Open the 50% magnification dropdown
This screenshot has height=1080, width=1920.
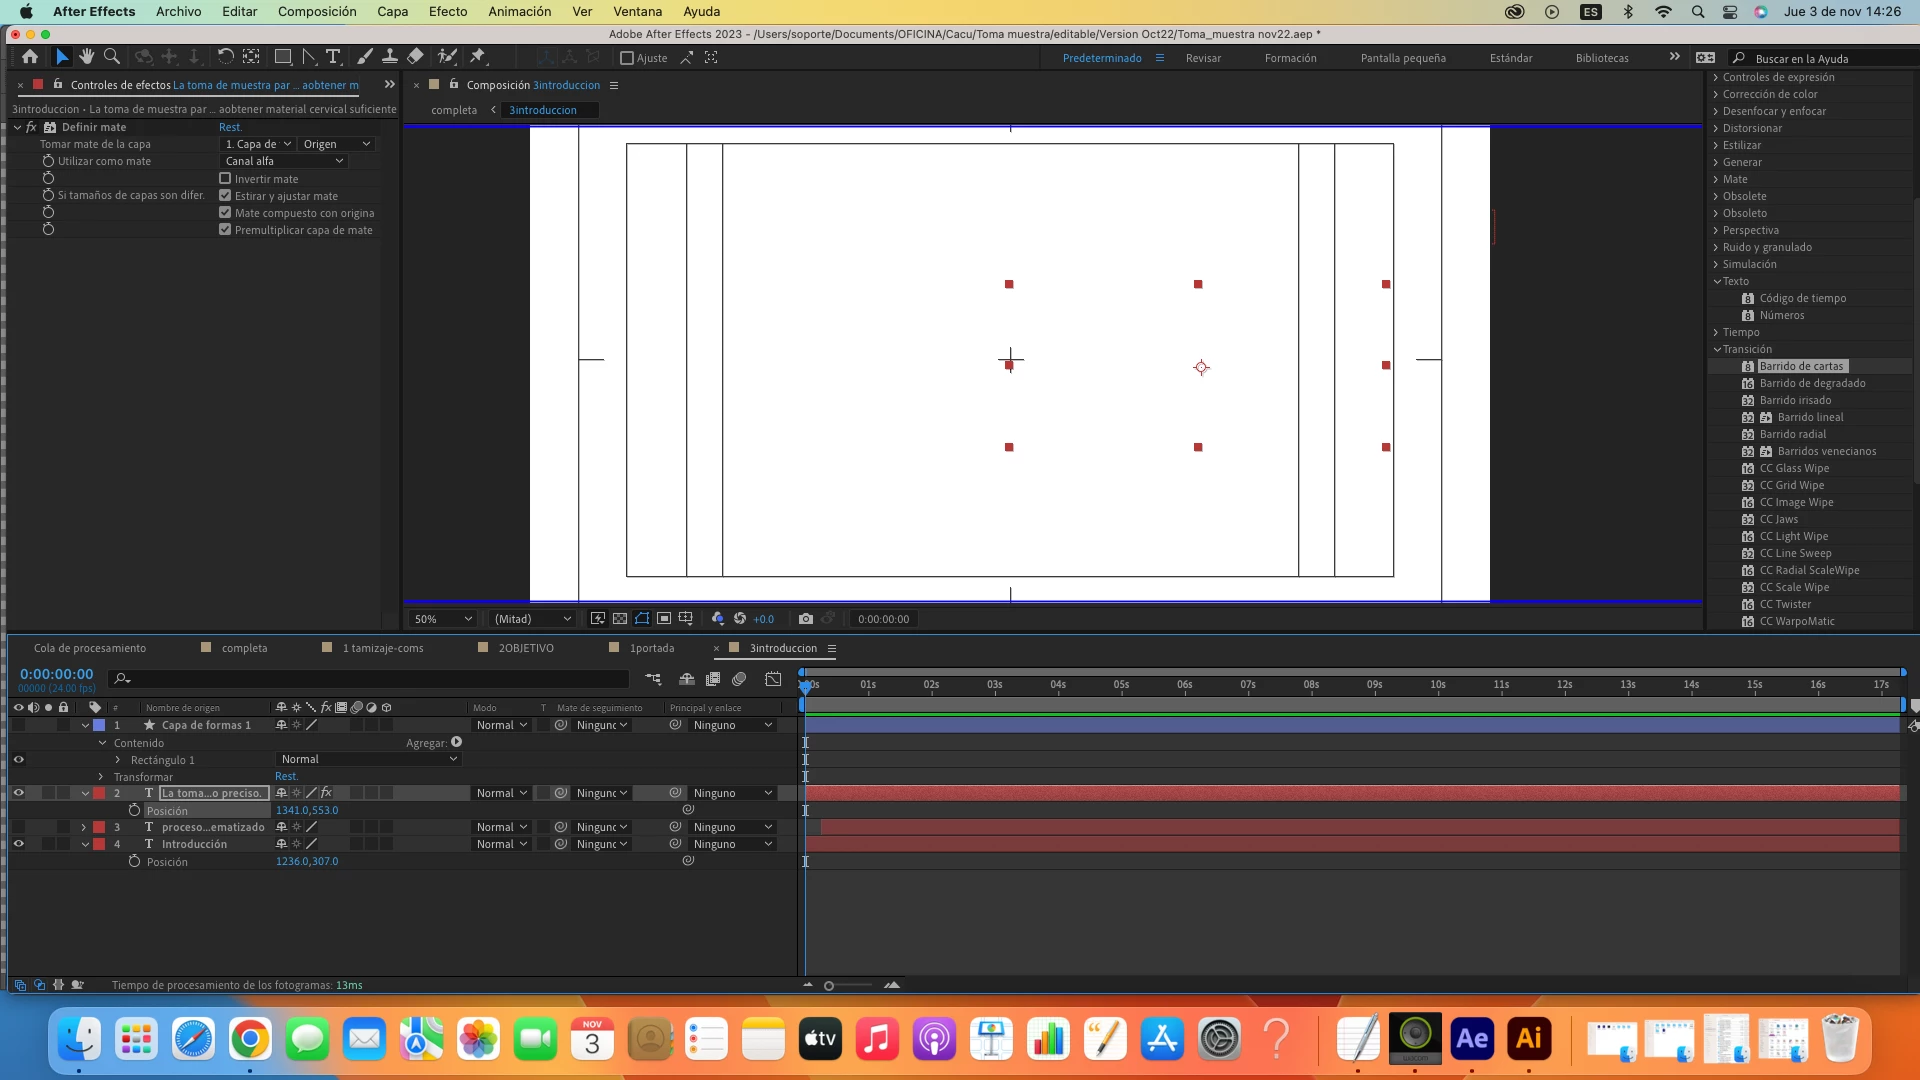click(x=442, y=619)
